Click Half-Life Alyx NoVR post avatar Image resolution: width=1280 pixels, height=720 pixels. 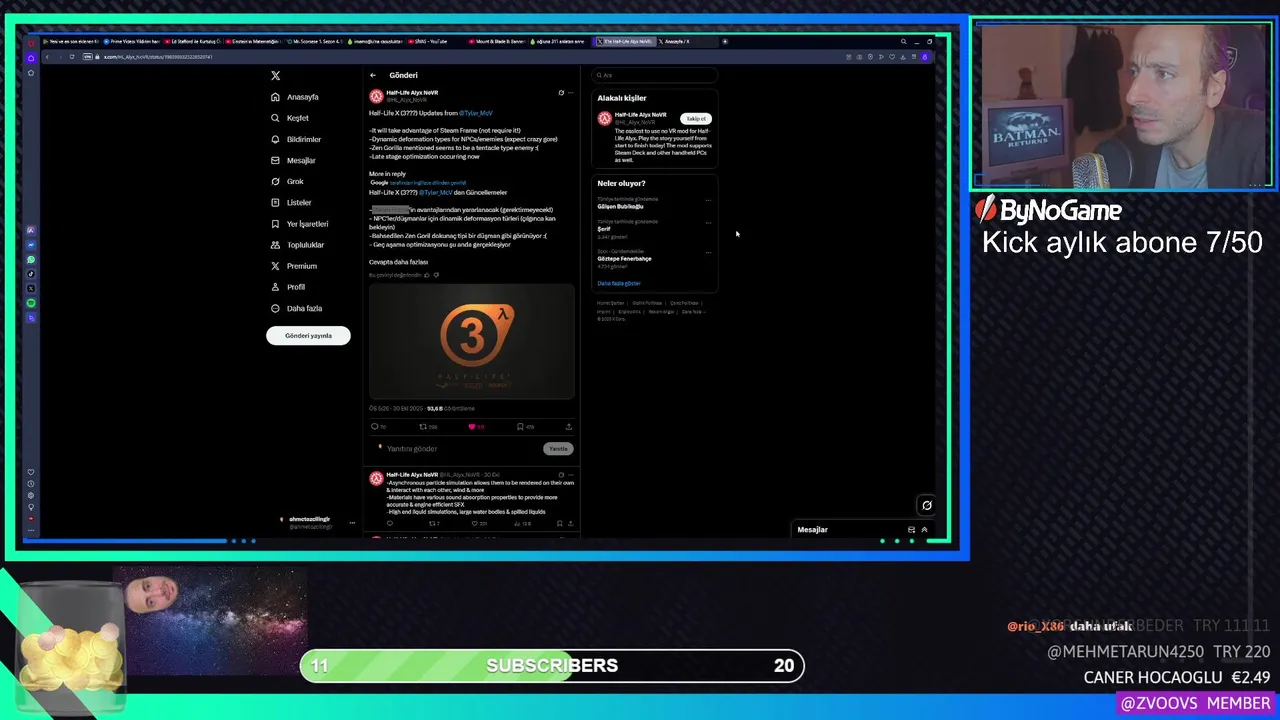pos(376,96)
